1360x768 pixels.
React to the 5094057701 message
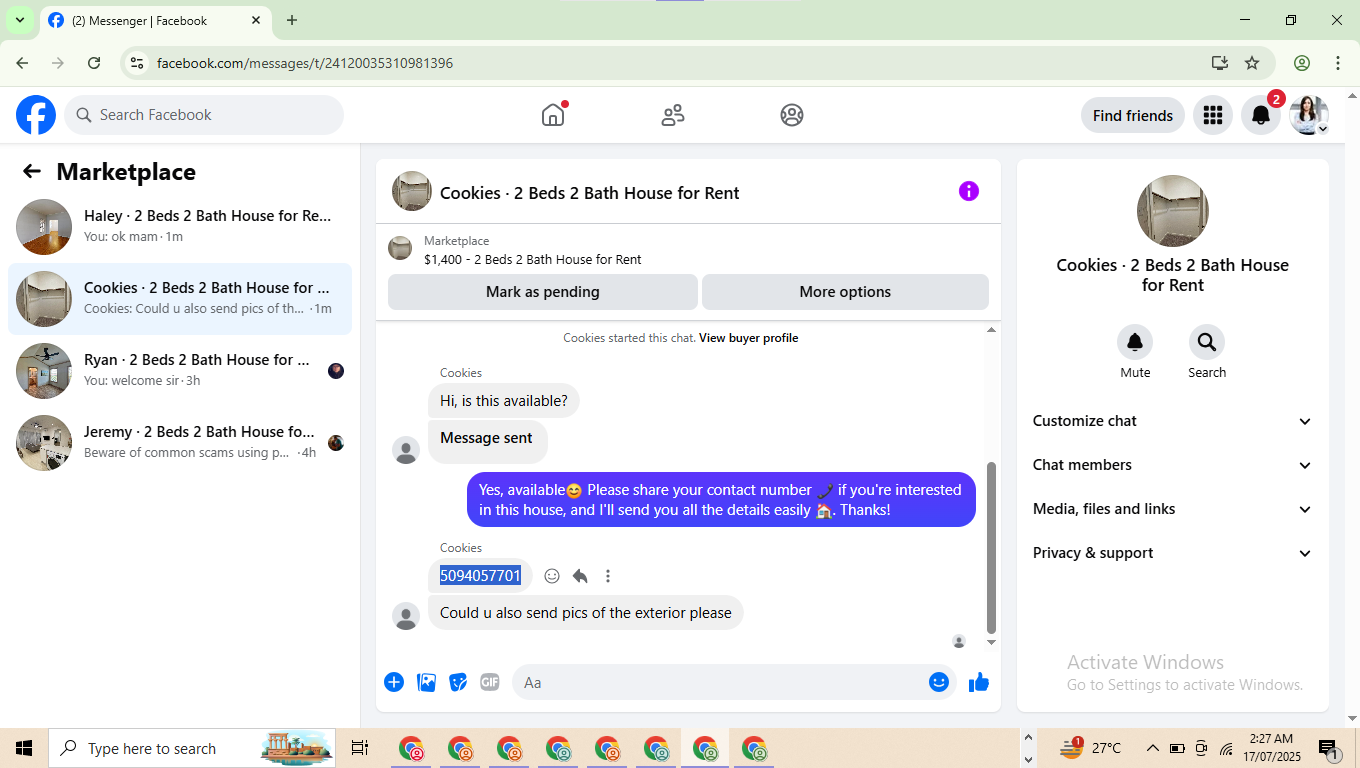[552, 576]
